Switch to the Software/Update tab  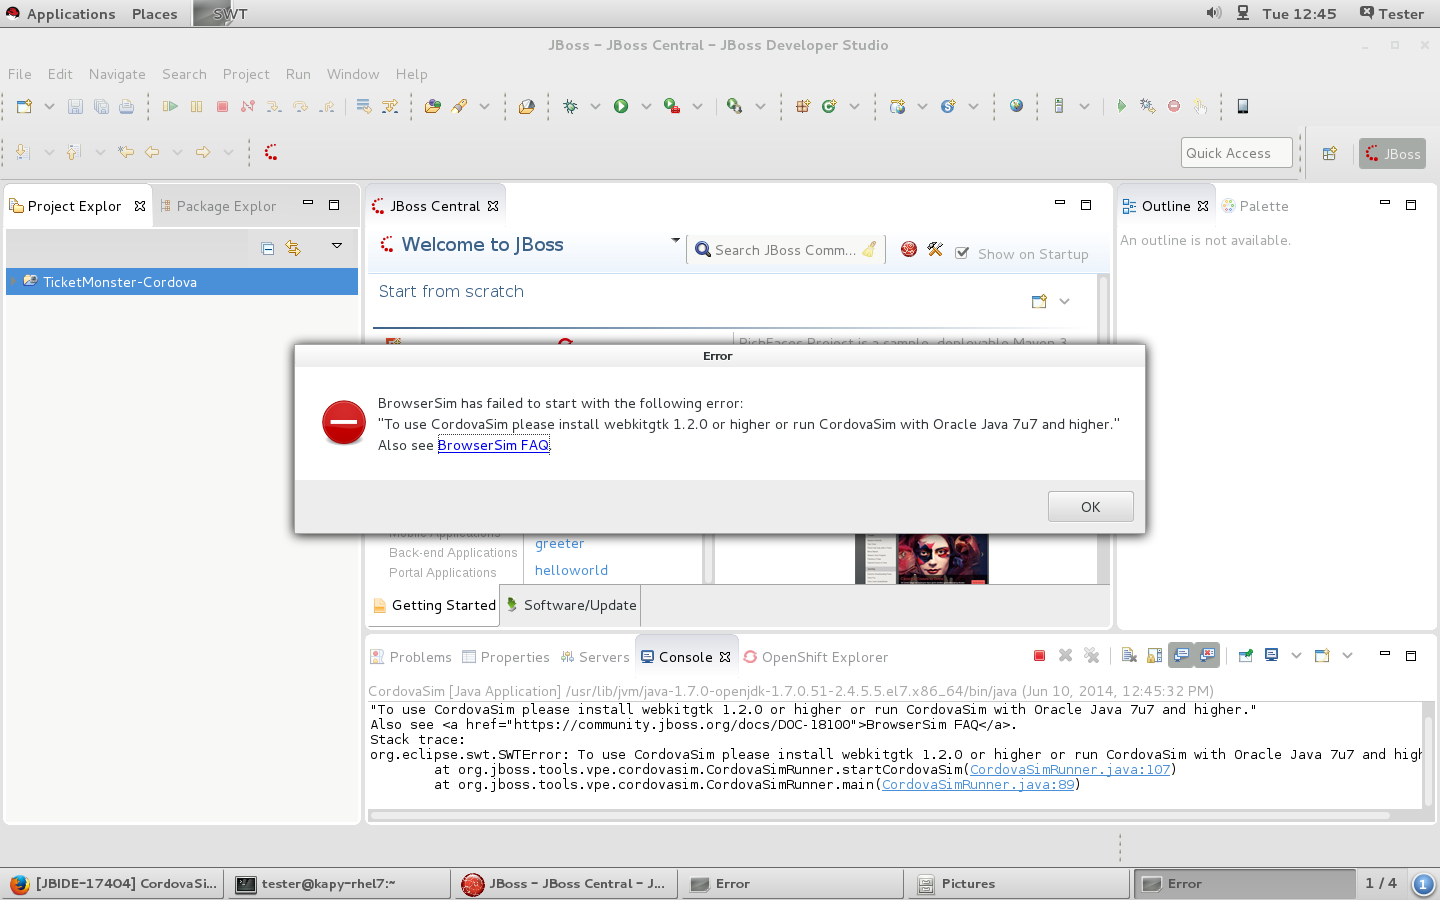coord(571,605)
